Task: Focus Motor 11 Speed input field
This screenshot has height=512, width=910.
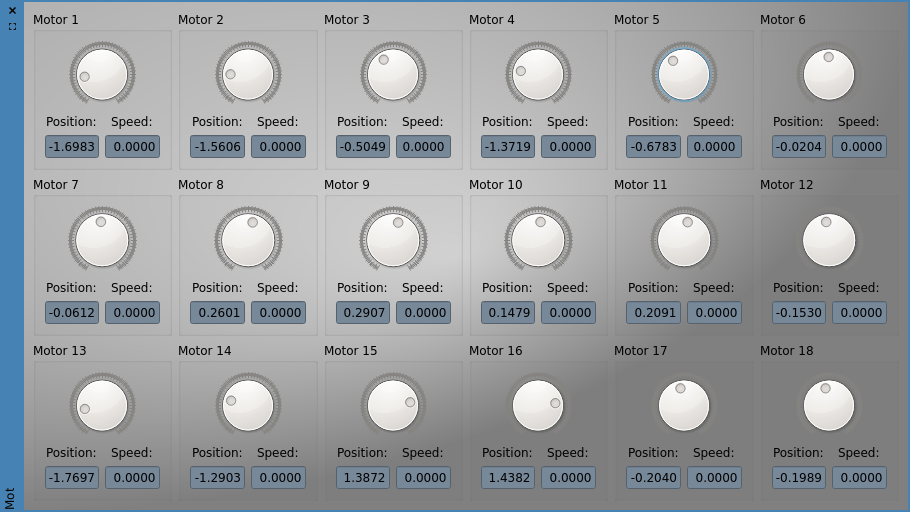Action: point(714,312)
